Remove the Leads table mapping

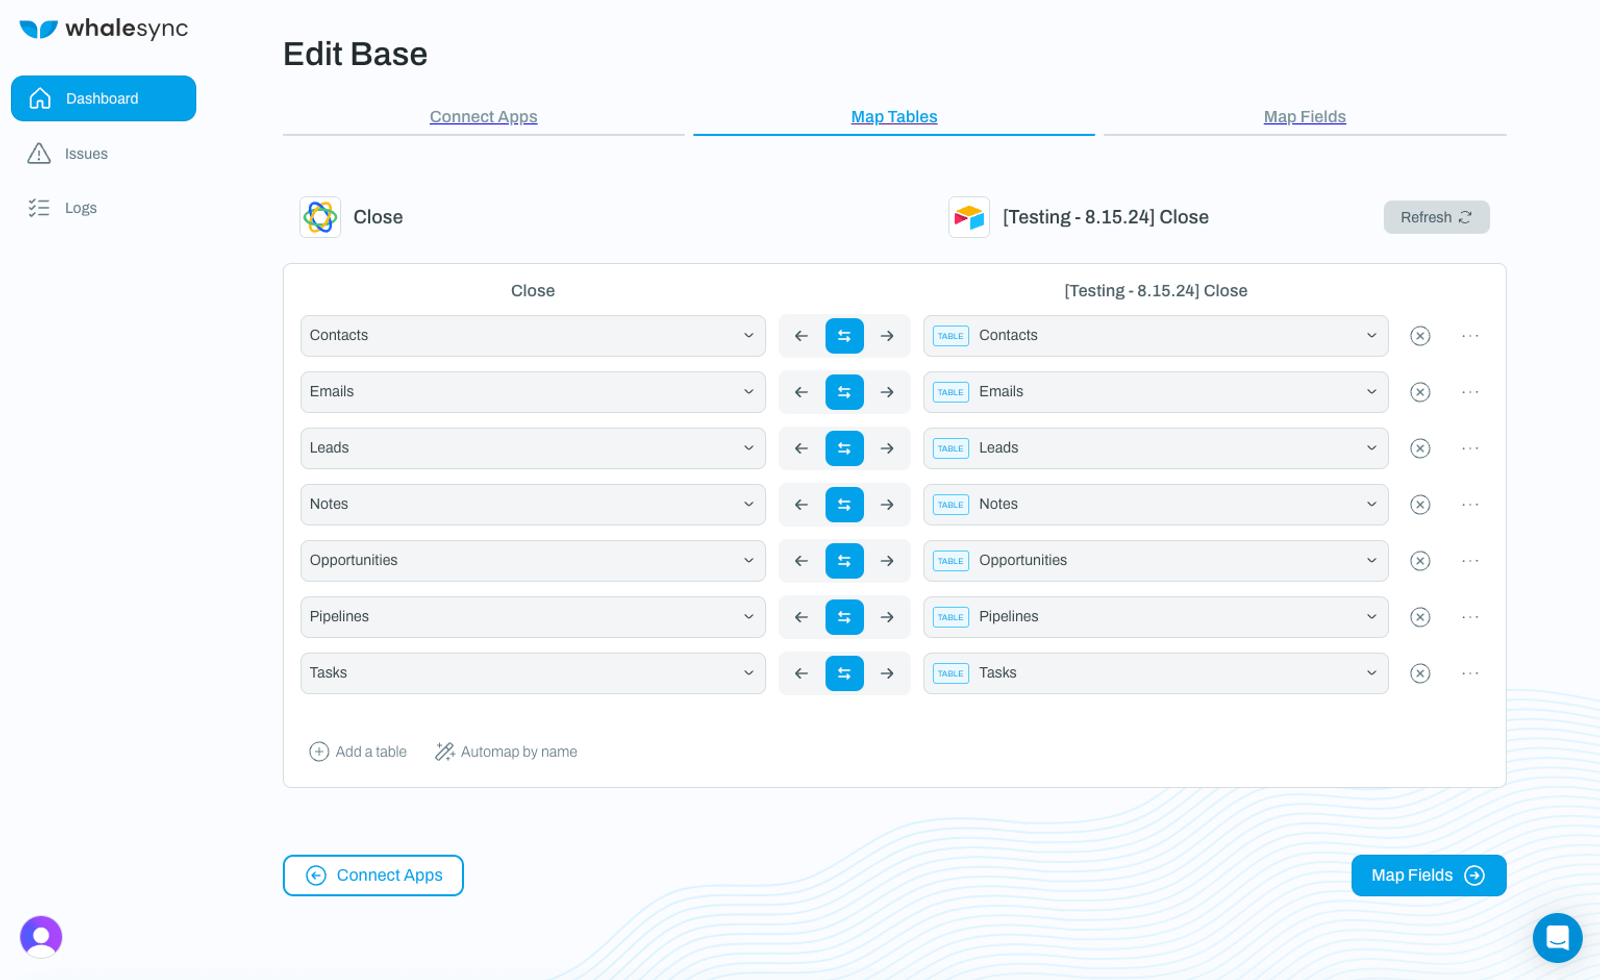(x=1420, y=448)
